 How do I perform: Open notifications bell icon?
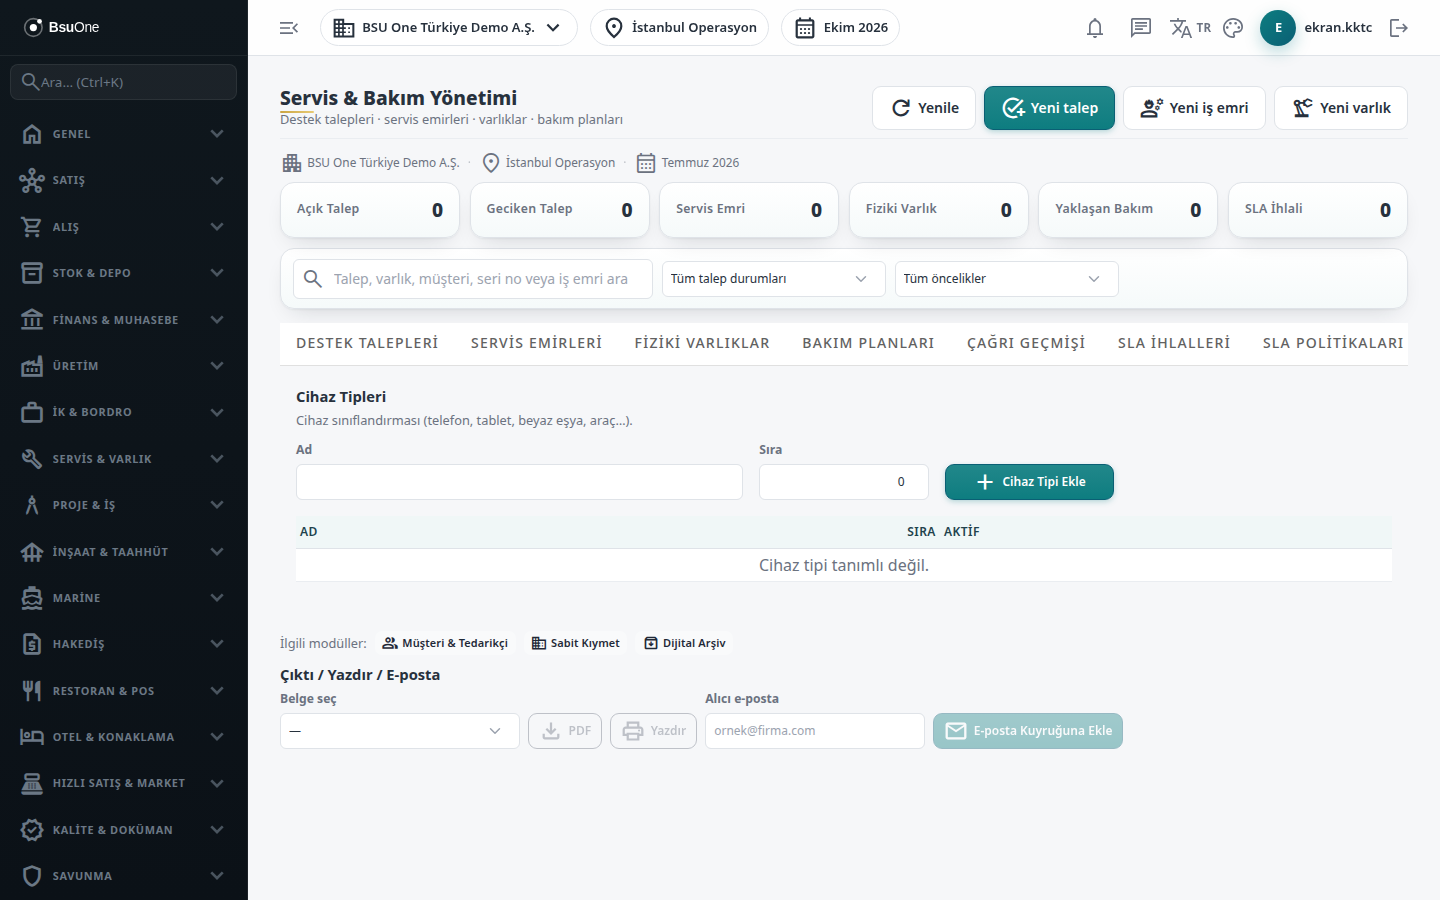point(1095,28)
